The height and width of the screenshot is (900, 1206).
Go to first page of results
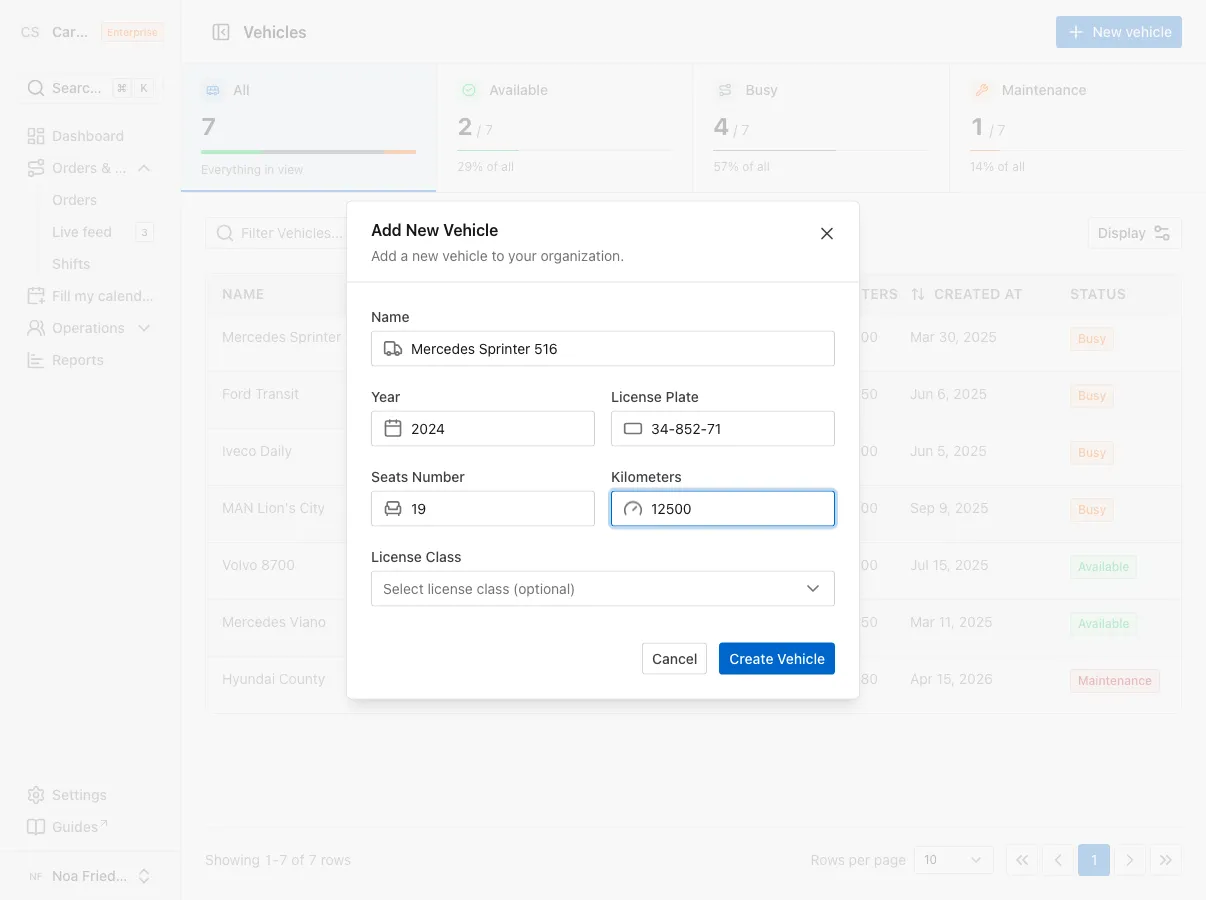1022,860
